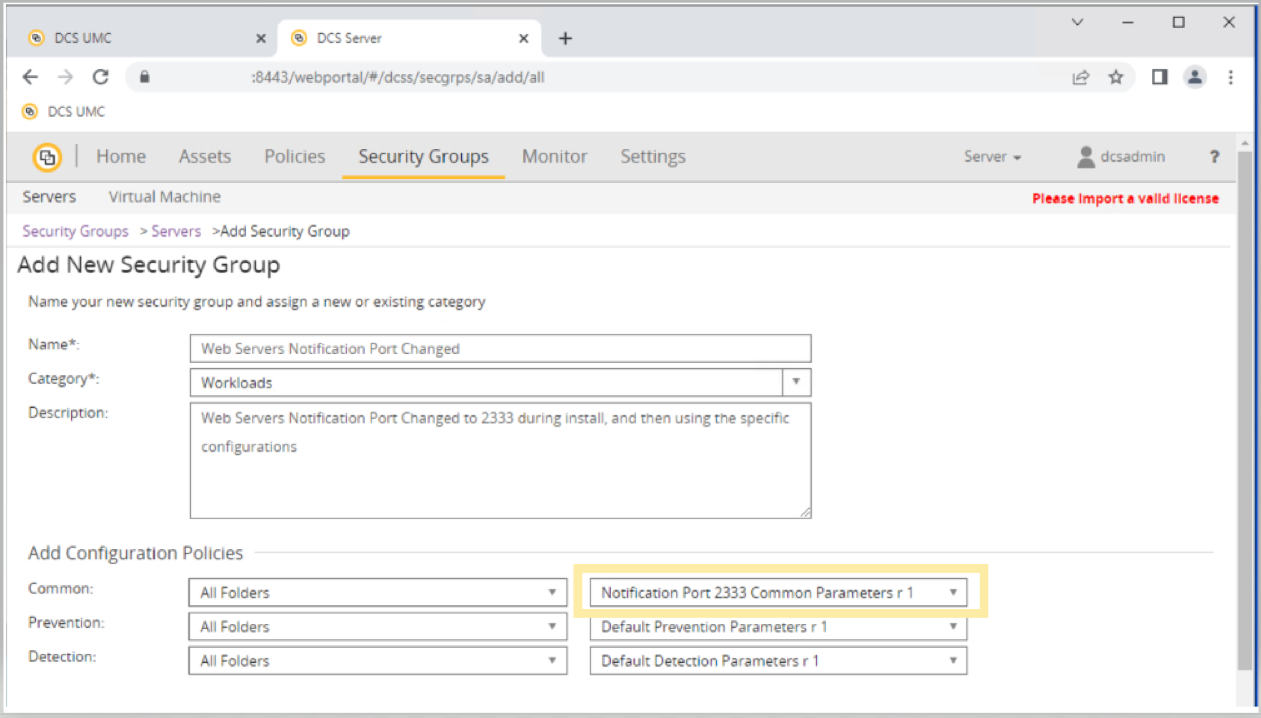Open the Default Detection Parameters dropdown
The height and width of the screenshot is (718, 1261).
778,661
